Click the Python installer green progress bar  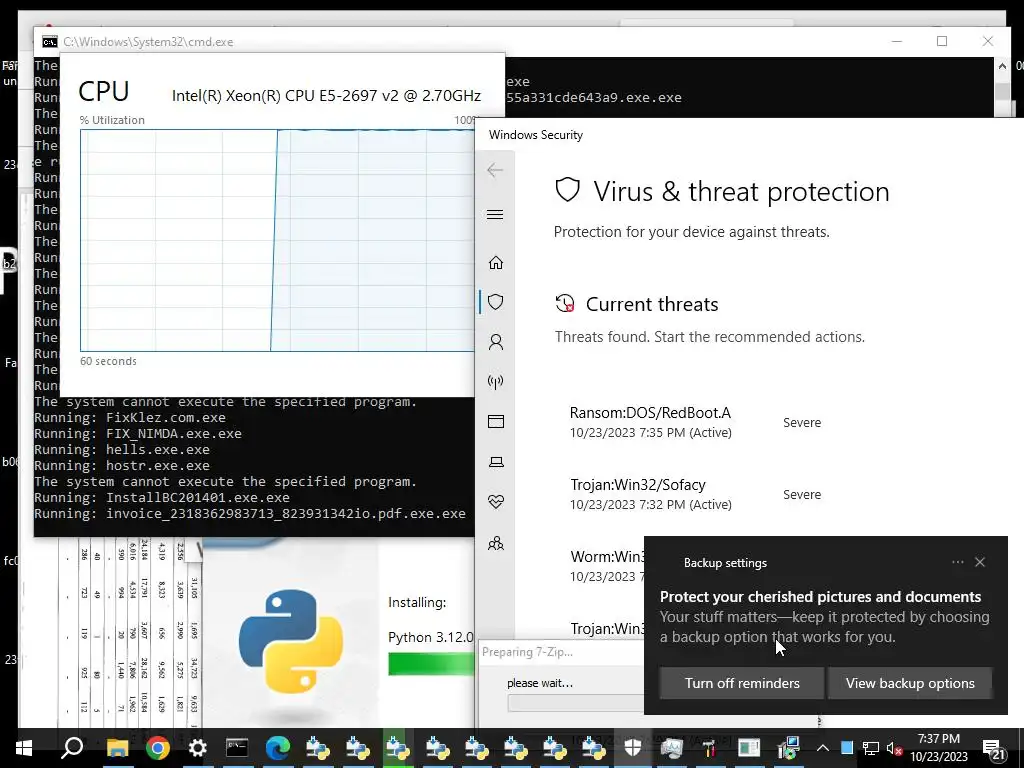click(432, 664)
